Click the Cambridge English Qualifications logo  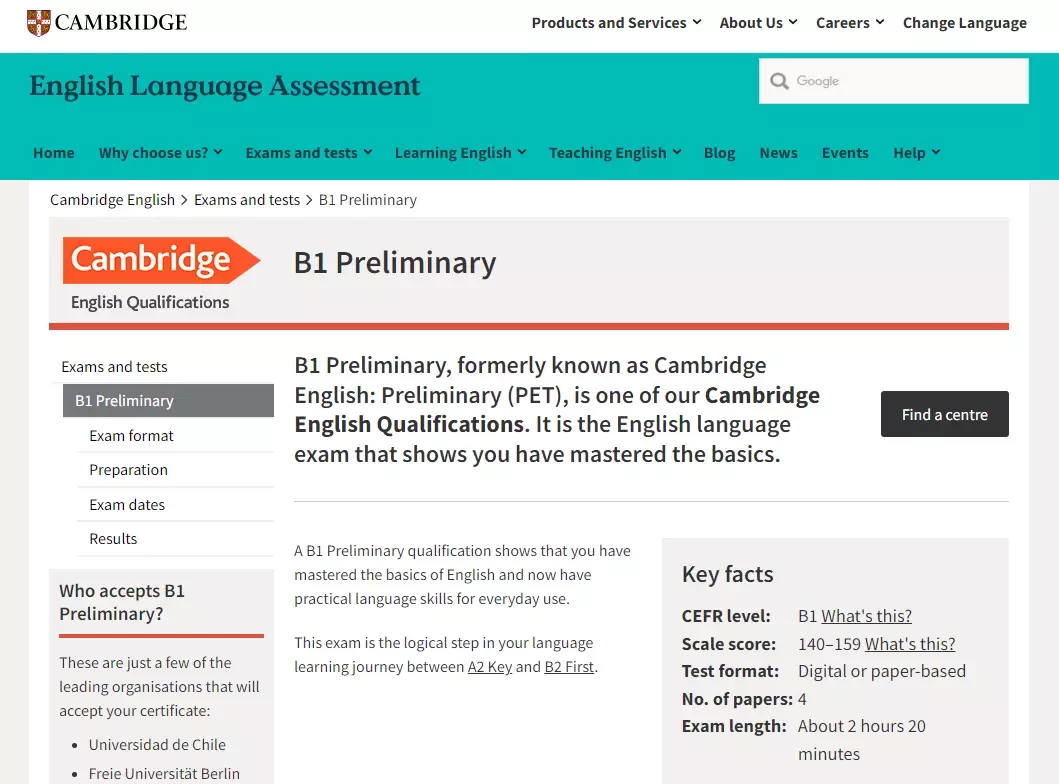click(x=161, y=273)
